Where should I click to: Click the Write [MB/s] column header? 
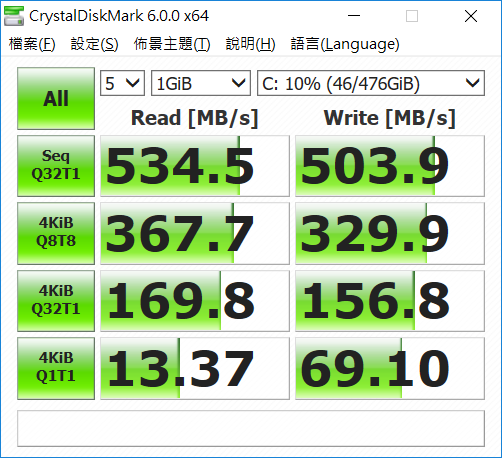pyautogui.click(x=390, y=118)
